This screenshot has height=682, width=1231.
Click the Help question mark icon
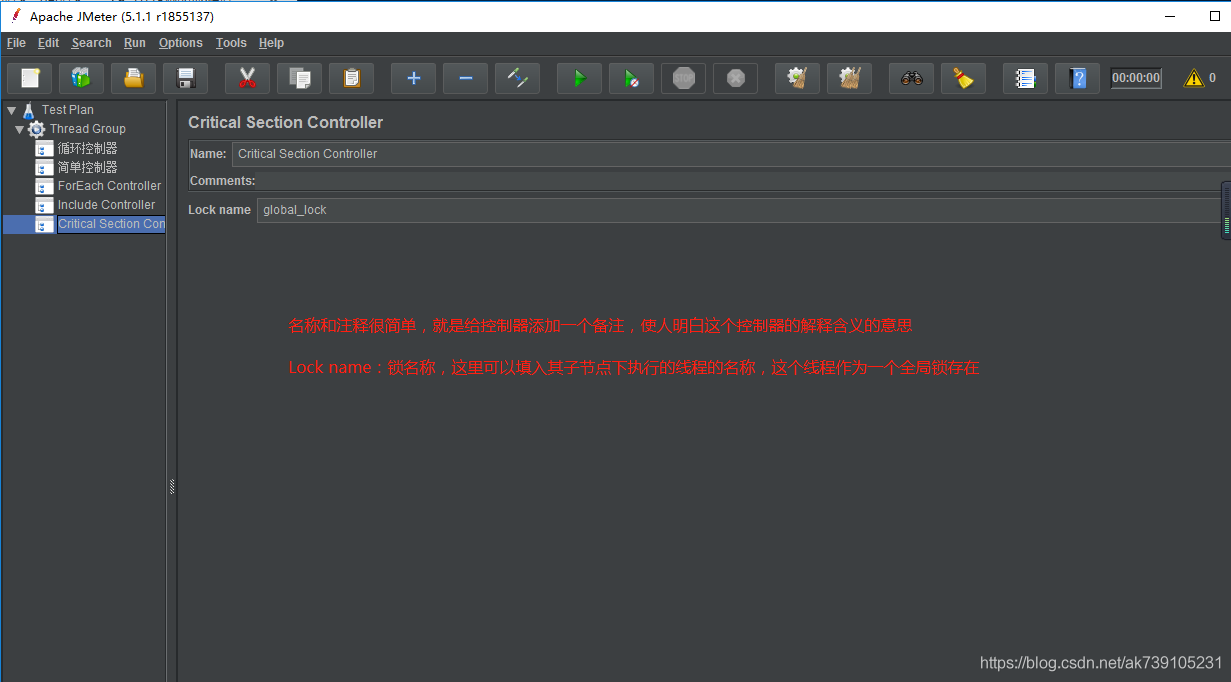click(x=1078, y=78)
